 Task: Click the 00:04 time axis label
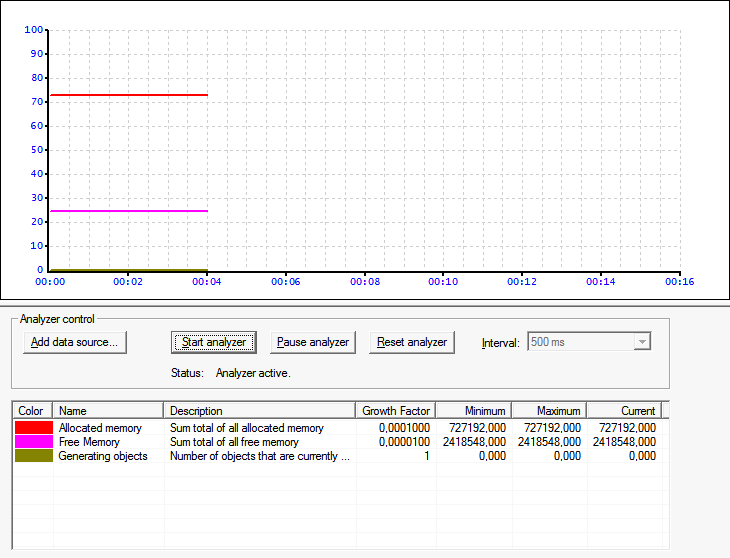[x=207, y=282]
